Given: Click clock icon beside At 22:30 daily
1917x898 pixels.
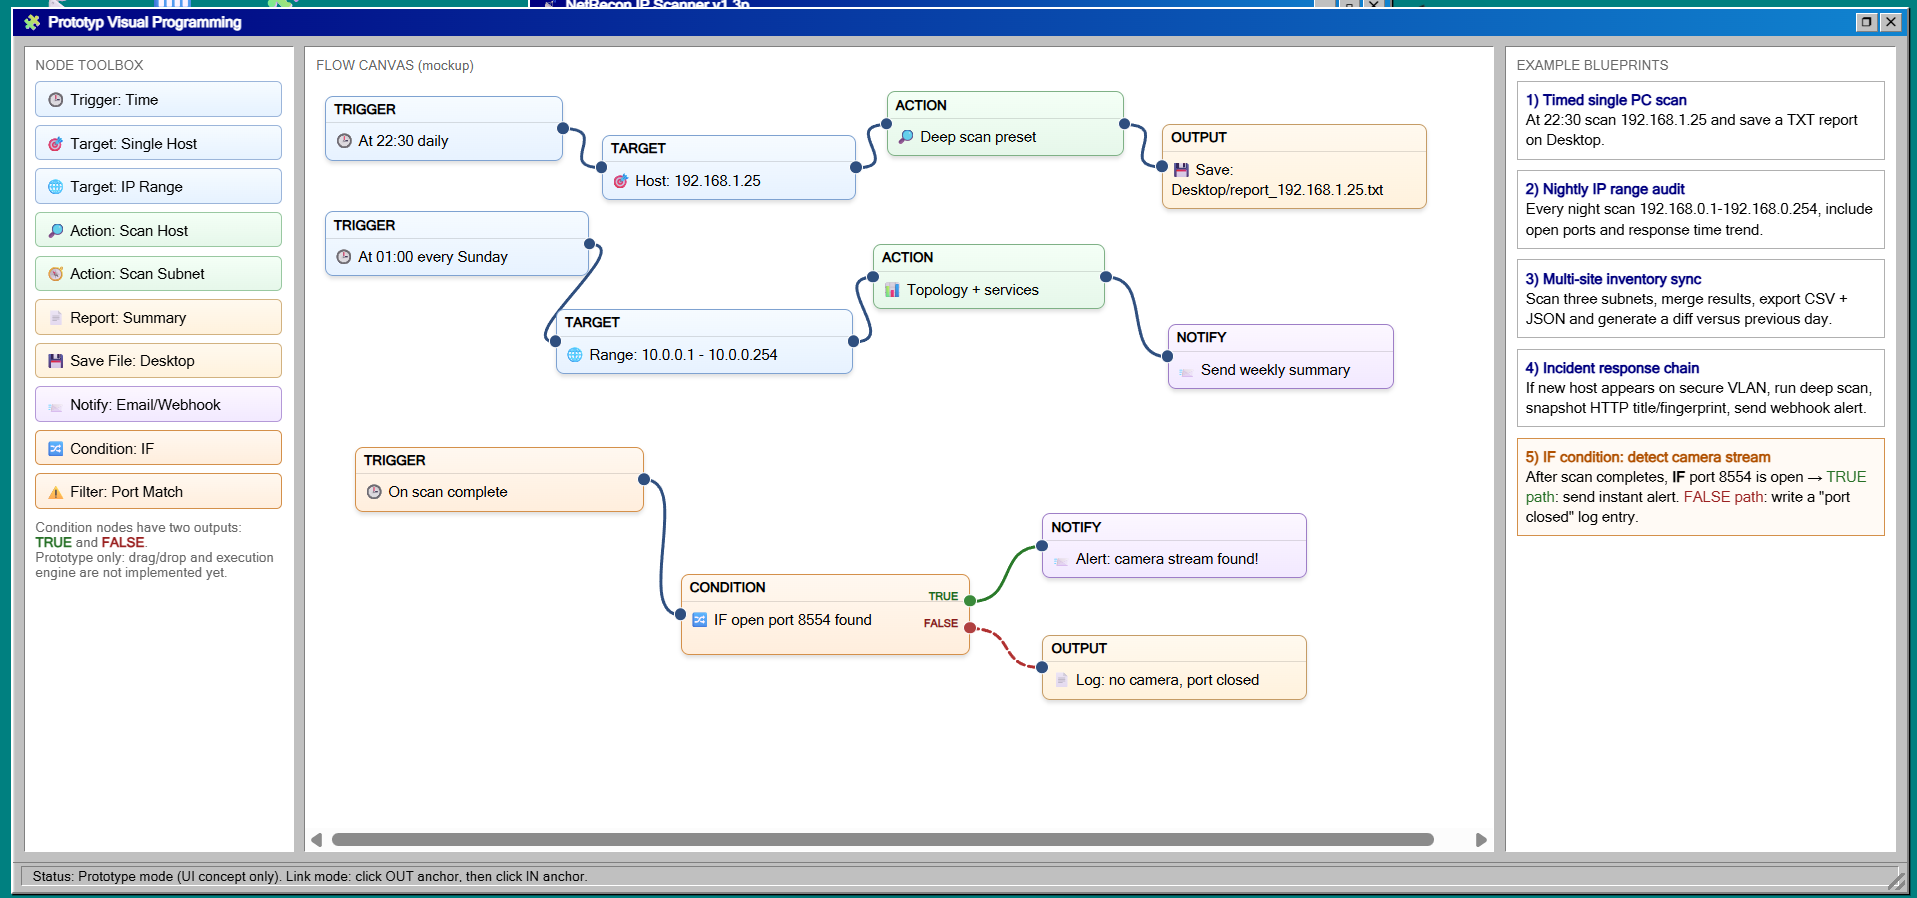Looking at the screenshot, I should coord(344,141).
